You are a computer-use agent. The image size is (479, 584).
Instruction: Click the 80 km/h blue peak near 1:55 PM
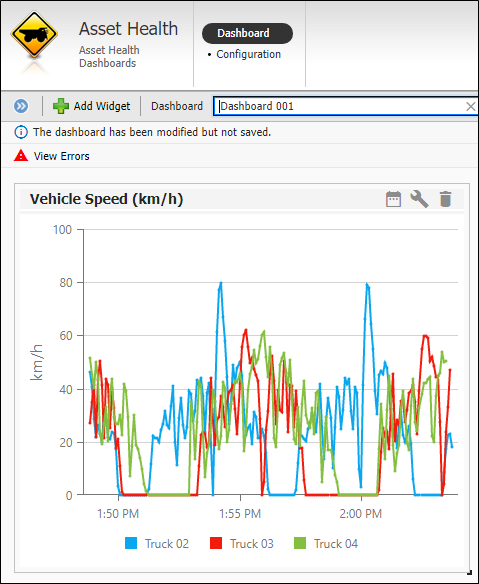[221, 283]
